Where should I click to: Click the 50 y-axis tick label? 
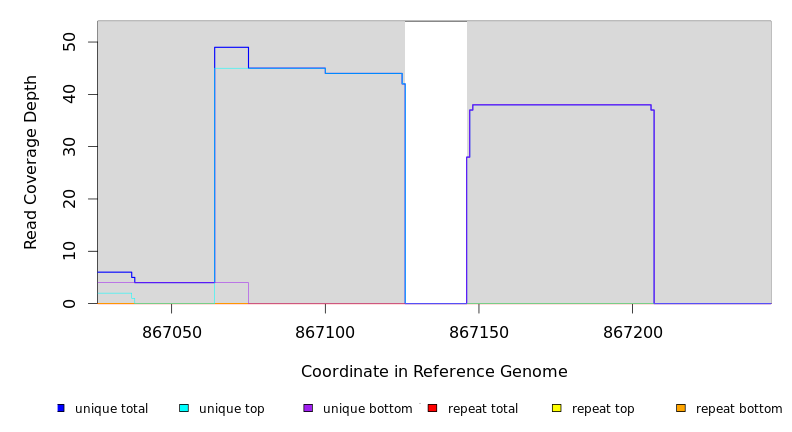[69, 42]
